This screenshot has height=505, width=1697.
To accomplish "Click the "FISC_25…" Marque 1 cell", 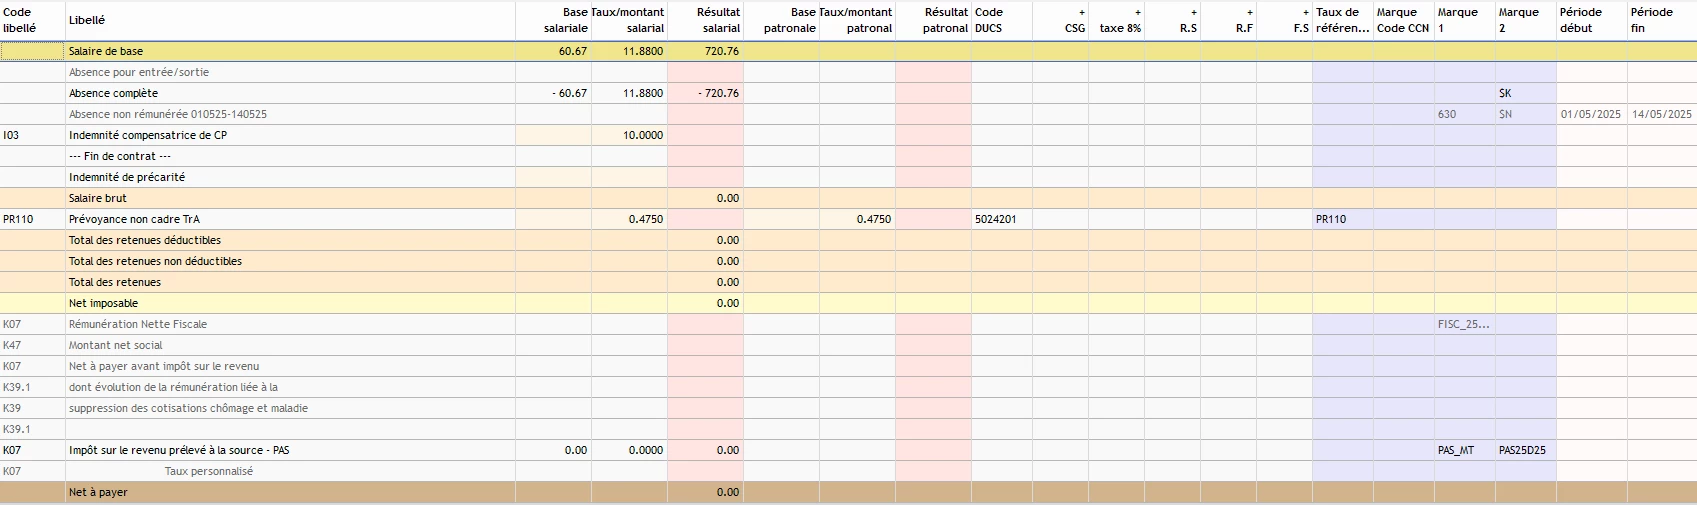I will point(1463,324).
